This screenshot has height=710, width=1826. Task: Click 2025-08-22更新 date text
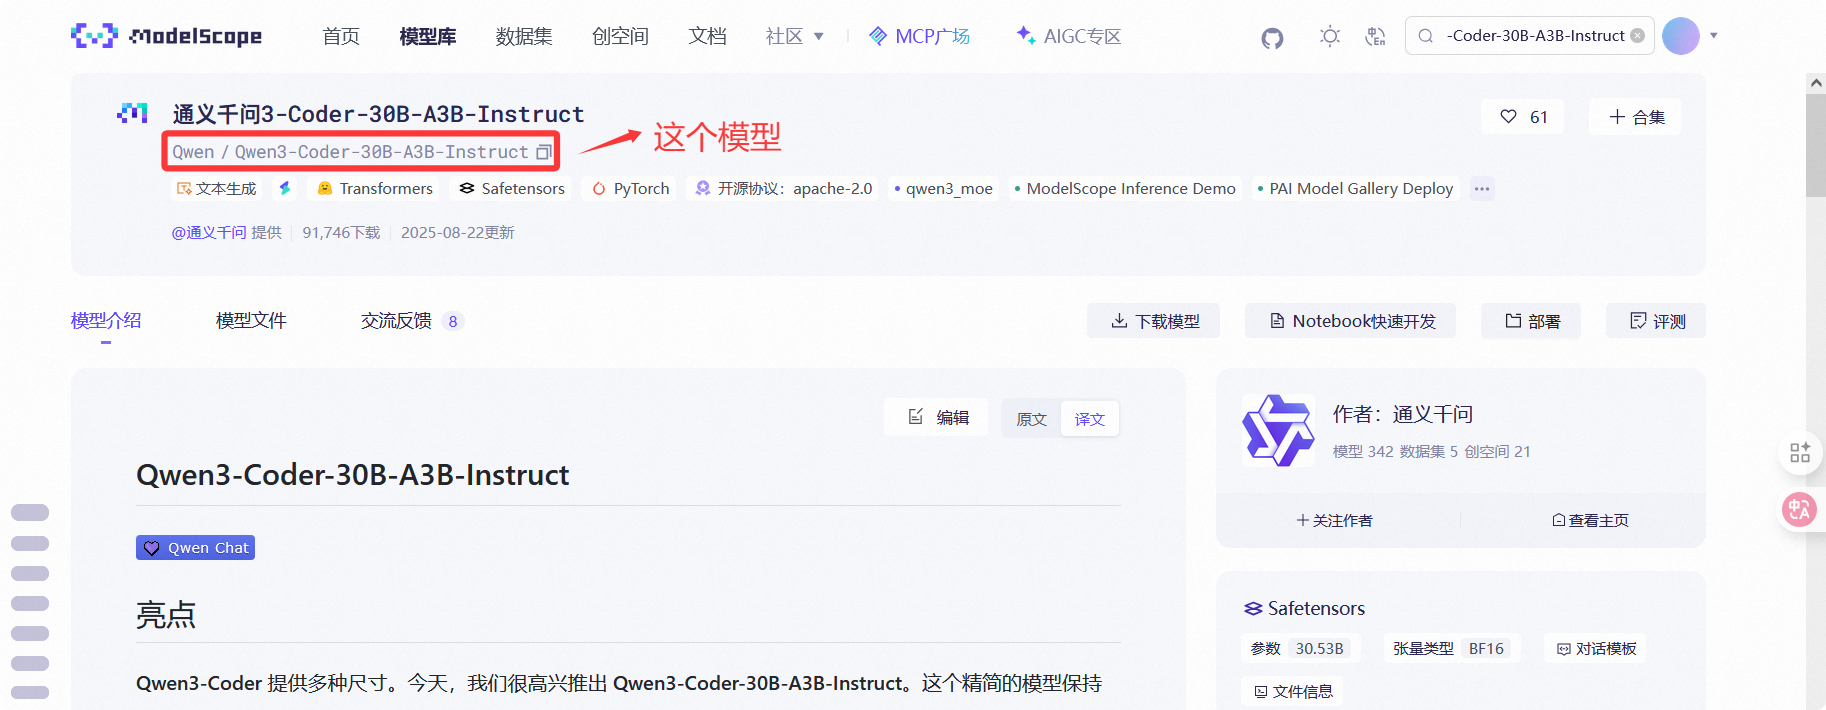tap(458, 232)
